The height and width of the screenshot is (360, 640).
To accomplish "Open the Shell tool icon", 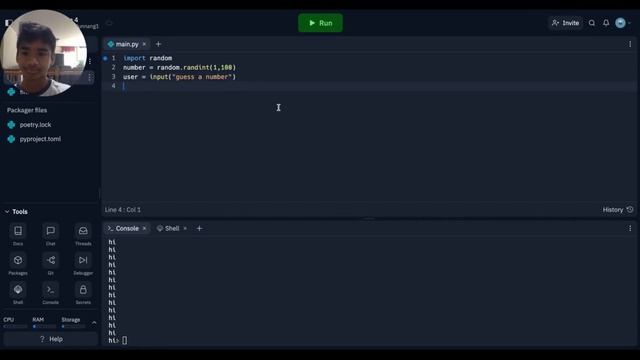I will 18,293.
